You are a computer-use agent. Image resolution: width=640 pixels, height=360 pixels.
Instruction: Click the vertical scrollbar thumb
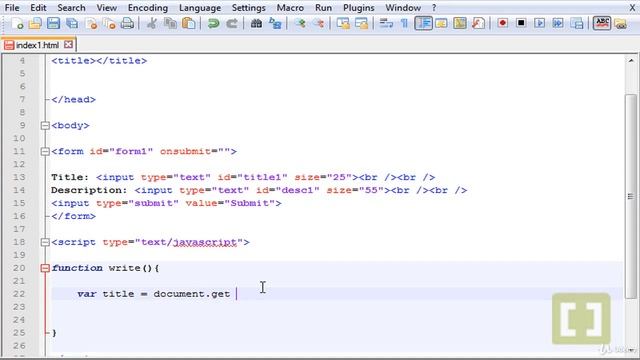coord(631,196)
